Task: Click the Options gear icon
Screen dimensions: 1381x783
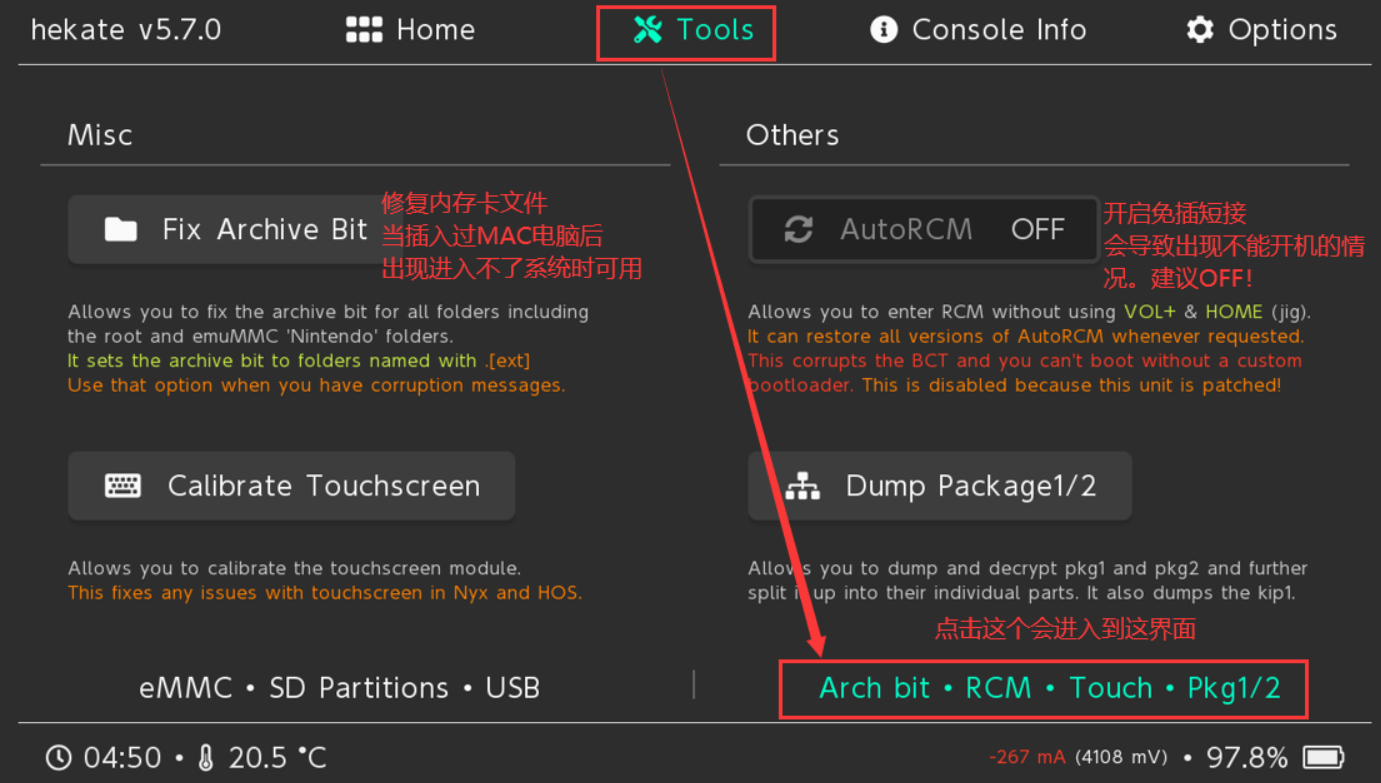Action: coord(1200,30)
